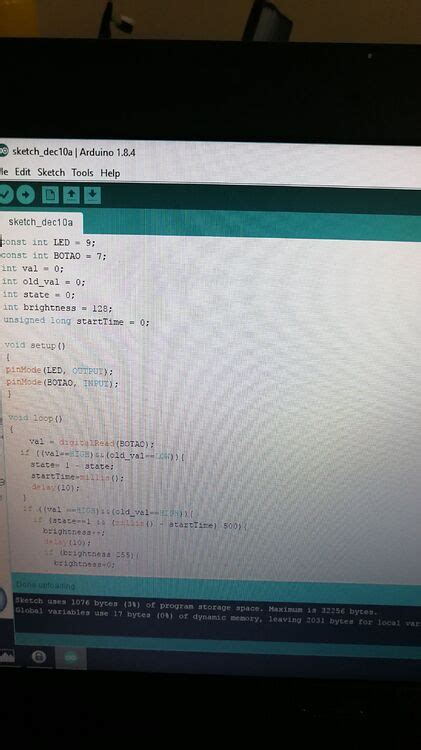Click the 'state= 1 - state;' line
Image resolution: width=421 pixels, height=750 pixels.
pos(72,465)
